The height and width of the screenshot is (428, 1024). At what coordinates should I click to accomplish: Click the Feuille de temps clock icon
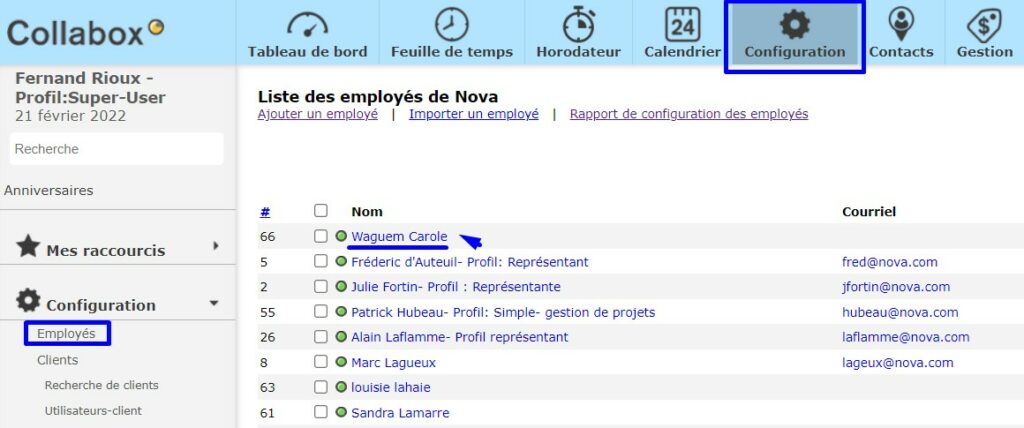point(452,24)
